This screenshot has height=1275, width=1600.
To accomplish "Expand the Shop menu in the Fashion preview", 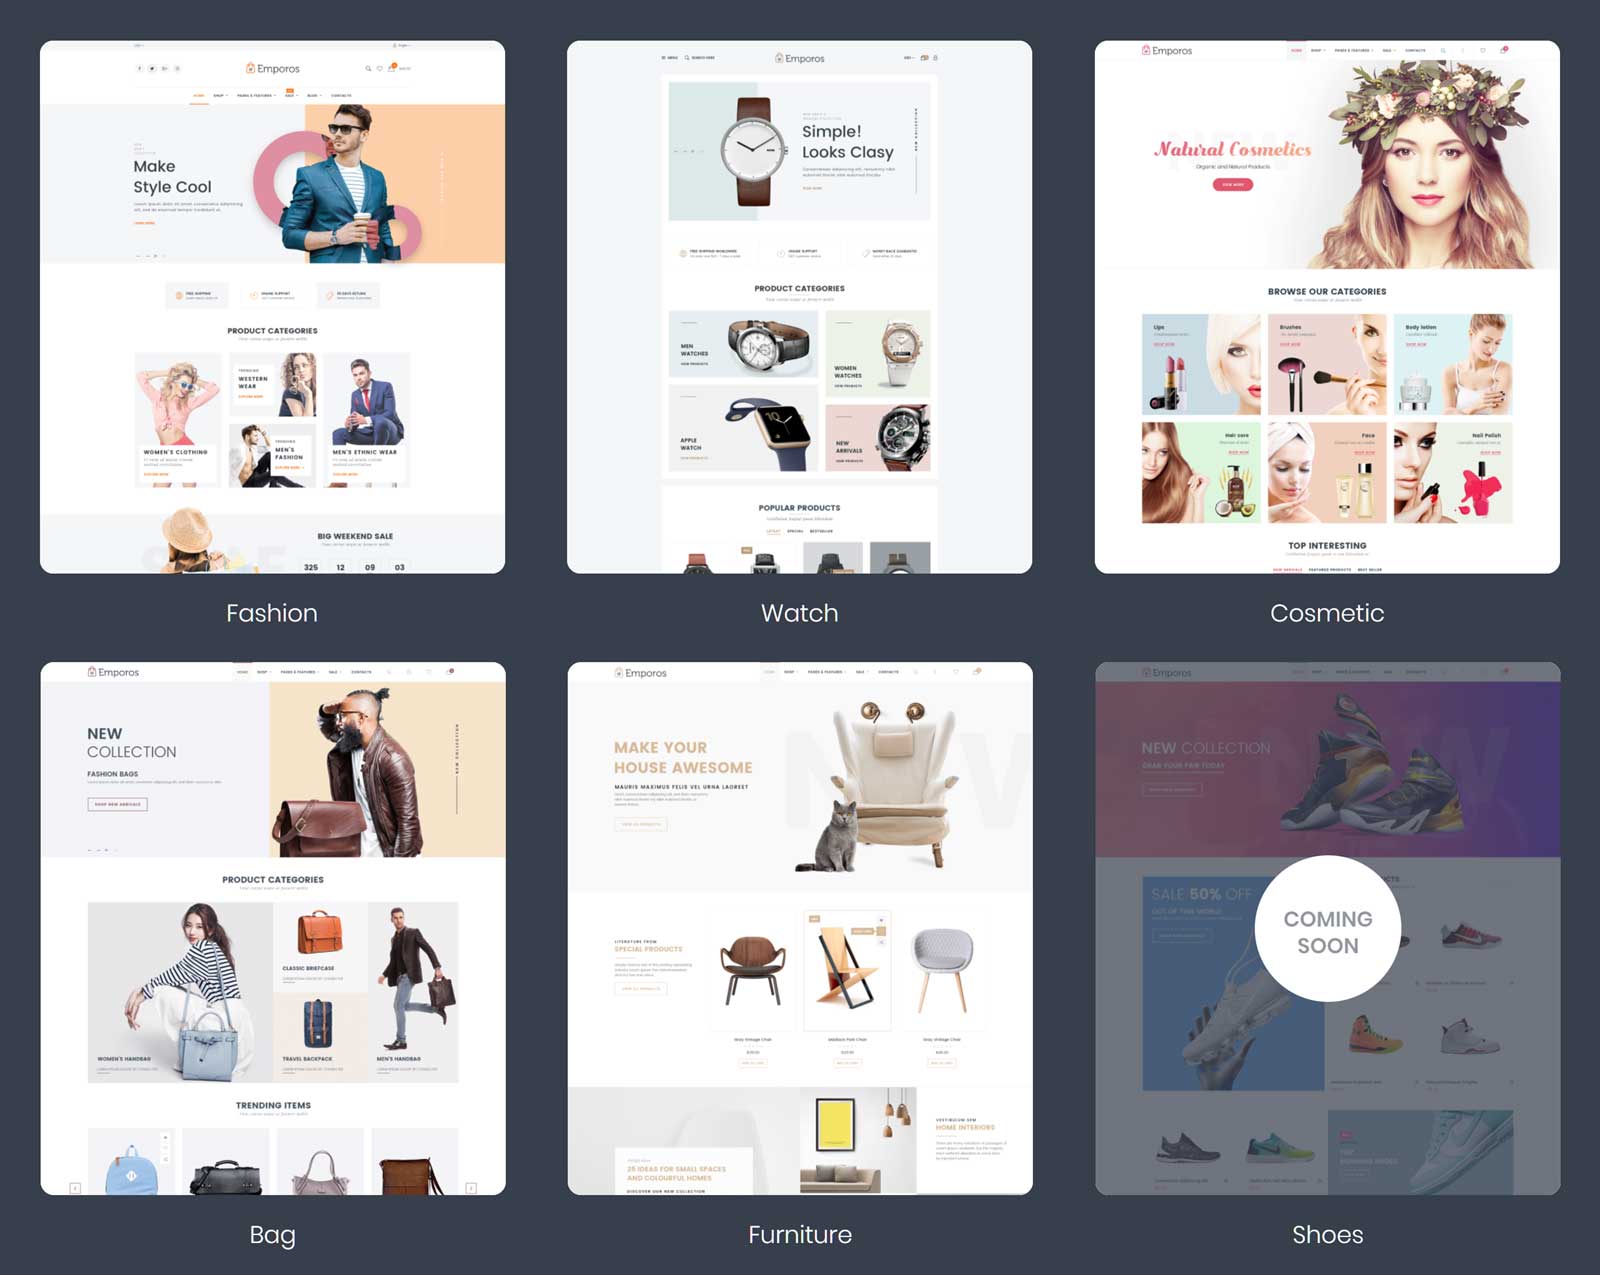I will pyautogui.click(x=220, y=96).
